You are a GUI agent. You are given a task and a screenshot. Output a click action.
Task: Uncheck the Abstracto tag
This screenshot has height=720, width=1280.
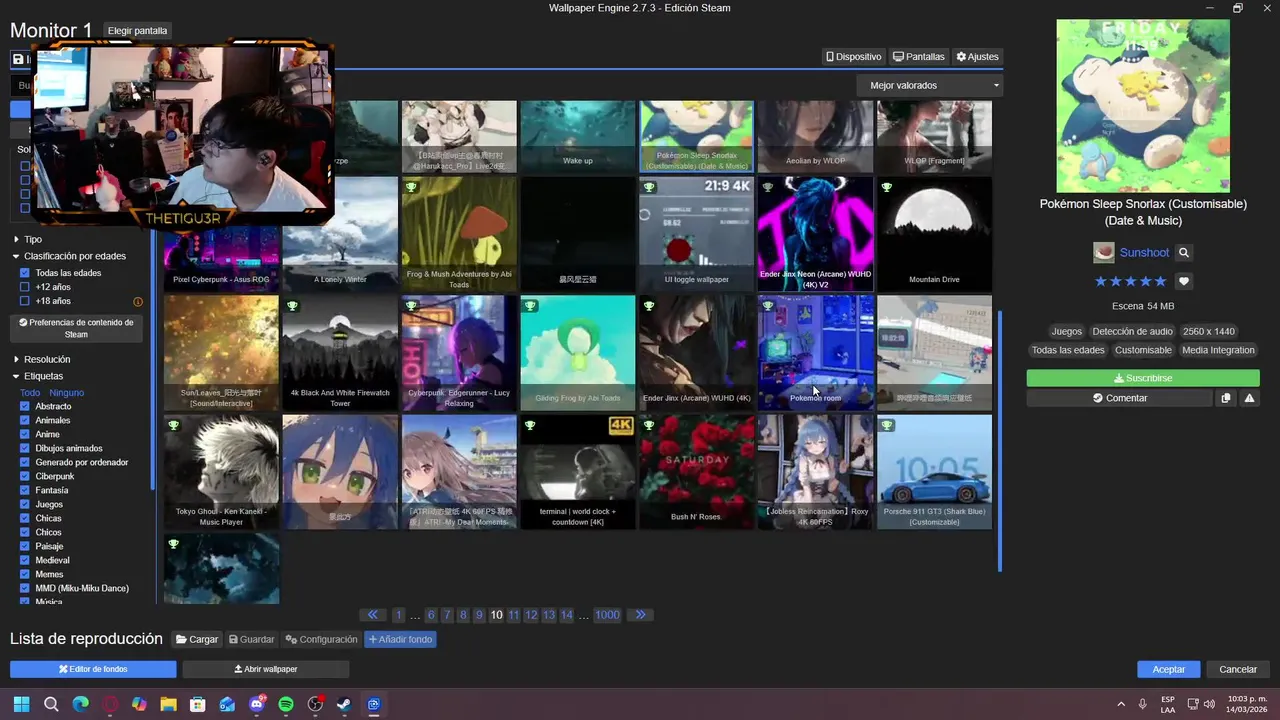pos(25,406)
